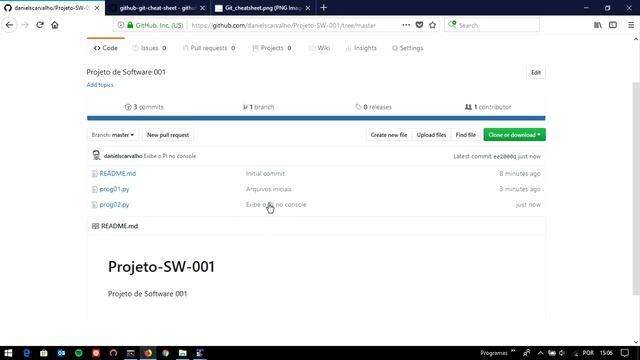Open the Branch: master dropdown
Image resolution: width=640 pixels, height=360 pixels.
tap(113, 135)
